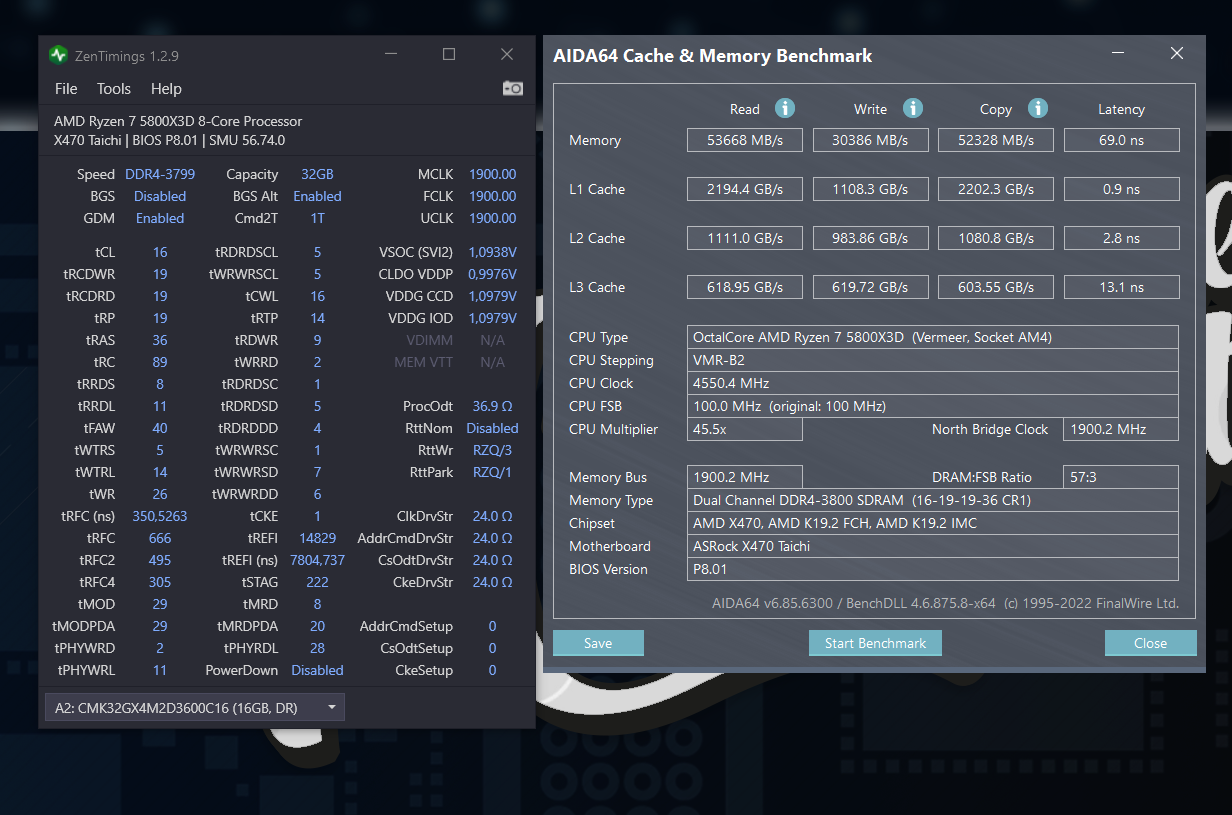Click the L1 Cache Read value 2194.4 GB/s
Viewport: 1232px width, 815px height.
(x=745, y=189)
